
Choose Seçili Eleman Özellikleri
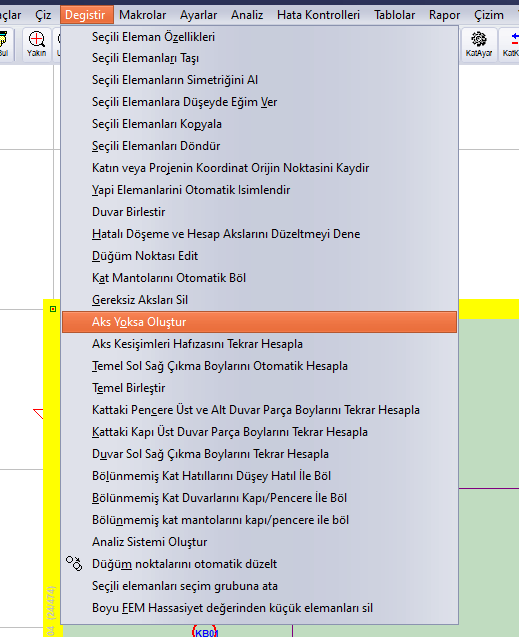point(260,37)
